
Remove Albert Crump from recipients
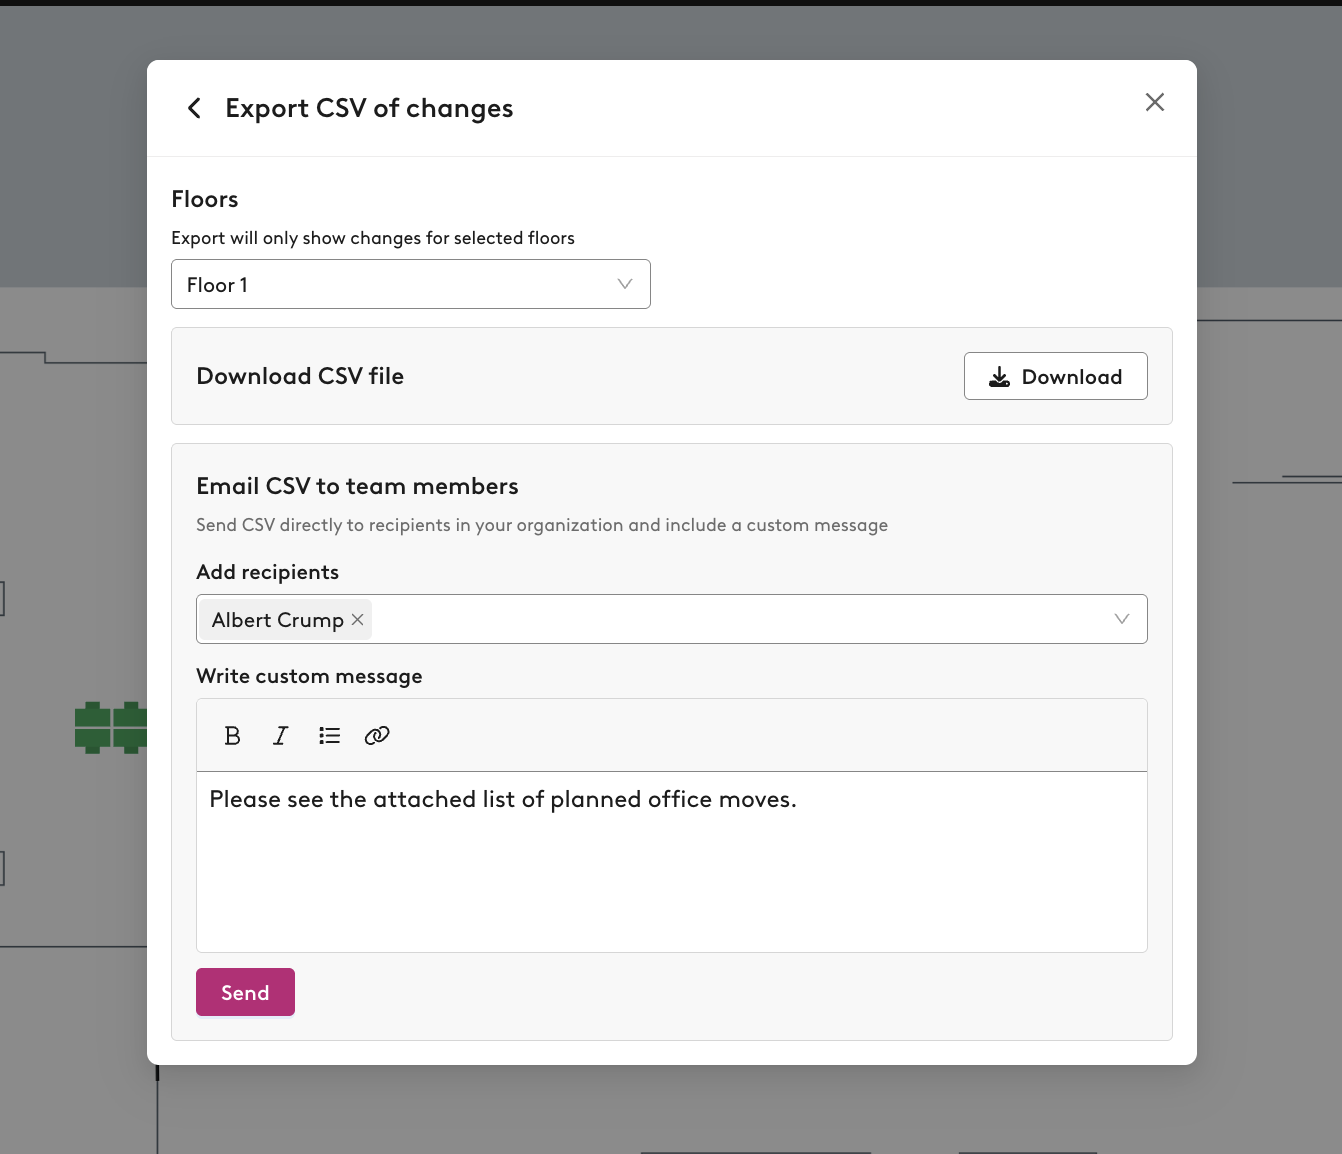tap(358, 620)
